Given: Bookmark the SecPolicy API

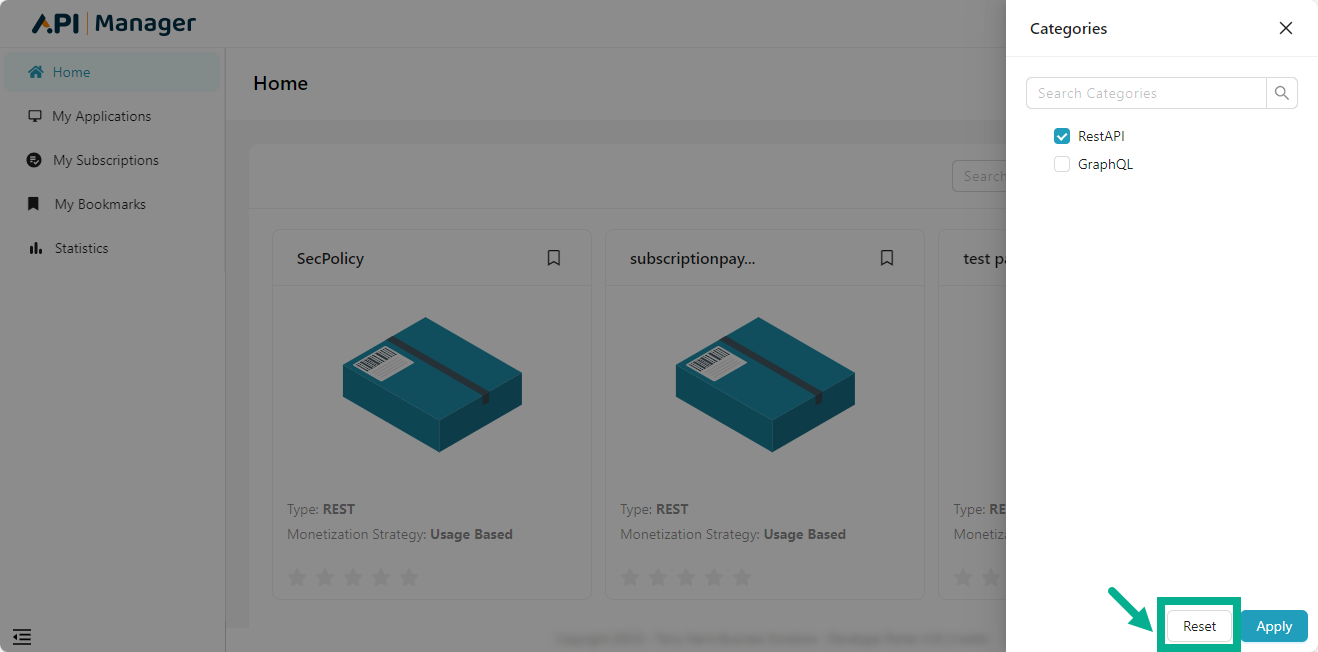Looking at the screenshot, I should [x=554, y=257].
